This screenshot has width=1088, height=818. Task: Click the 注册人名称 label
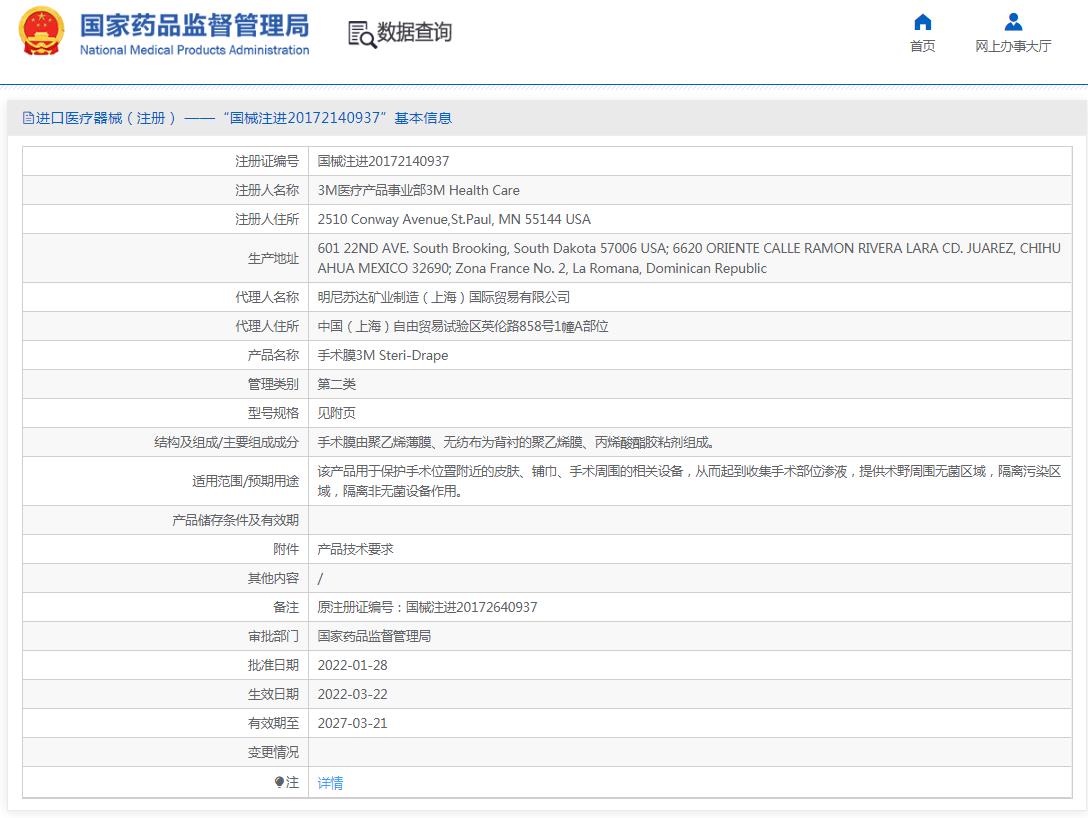267,190
